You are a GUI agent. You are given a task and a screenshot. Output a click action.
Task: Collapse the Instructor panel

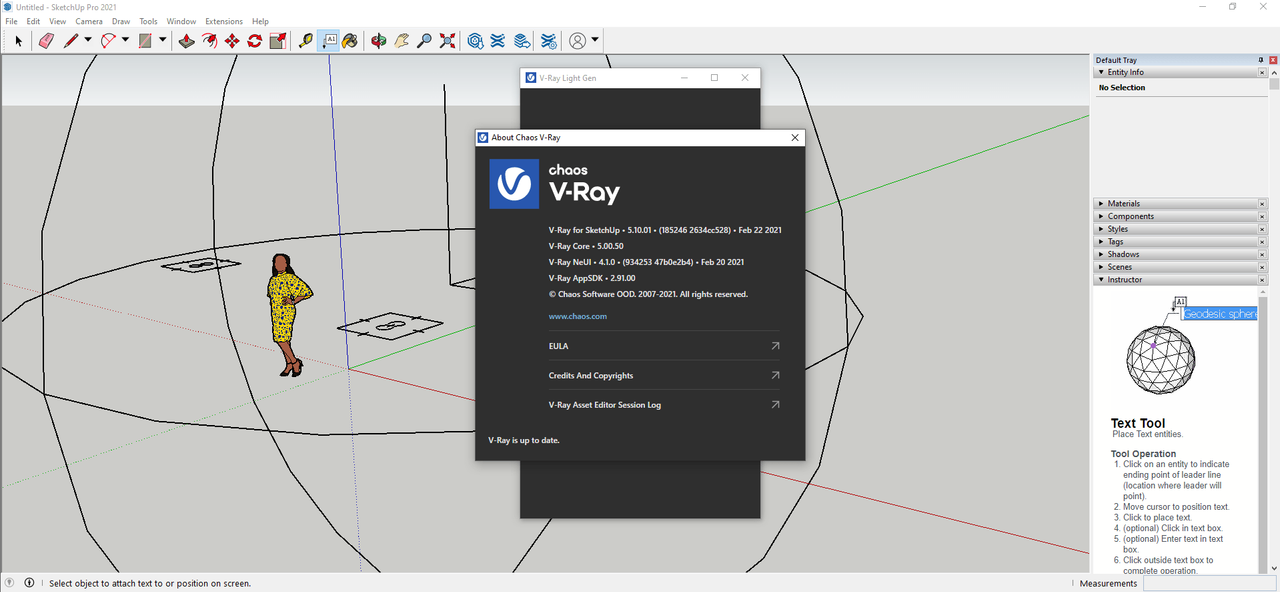[x=1101, y=280]
